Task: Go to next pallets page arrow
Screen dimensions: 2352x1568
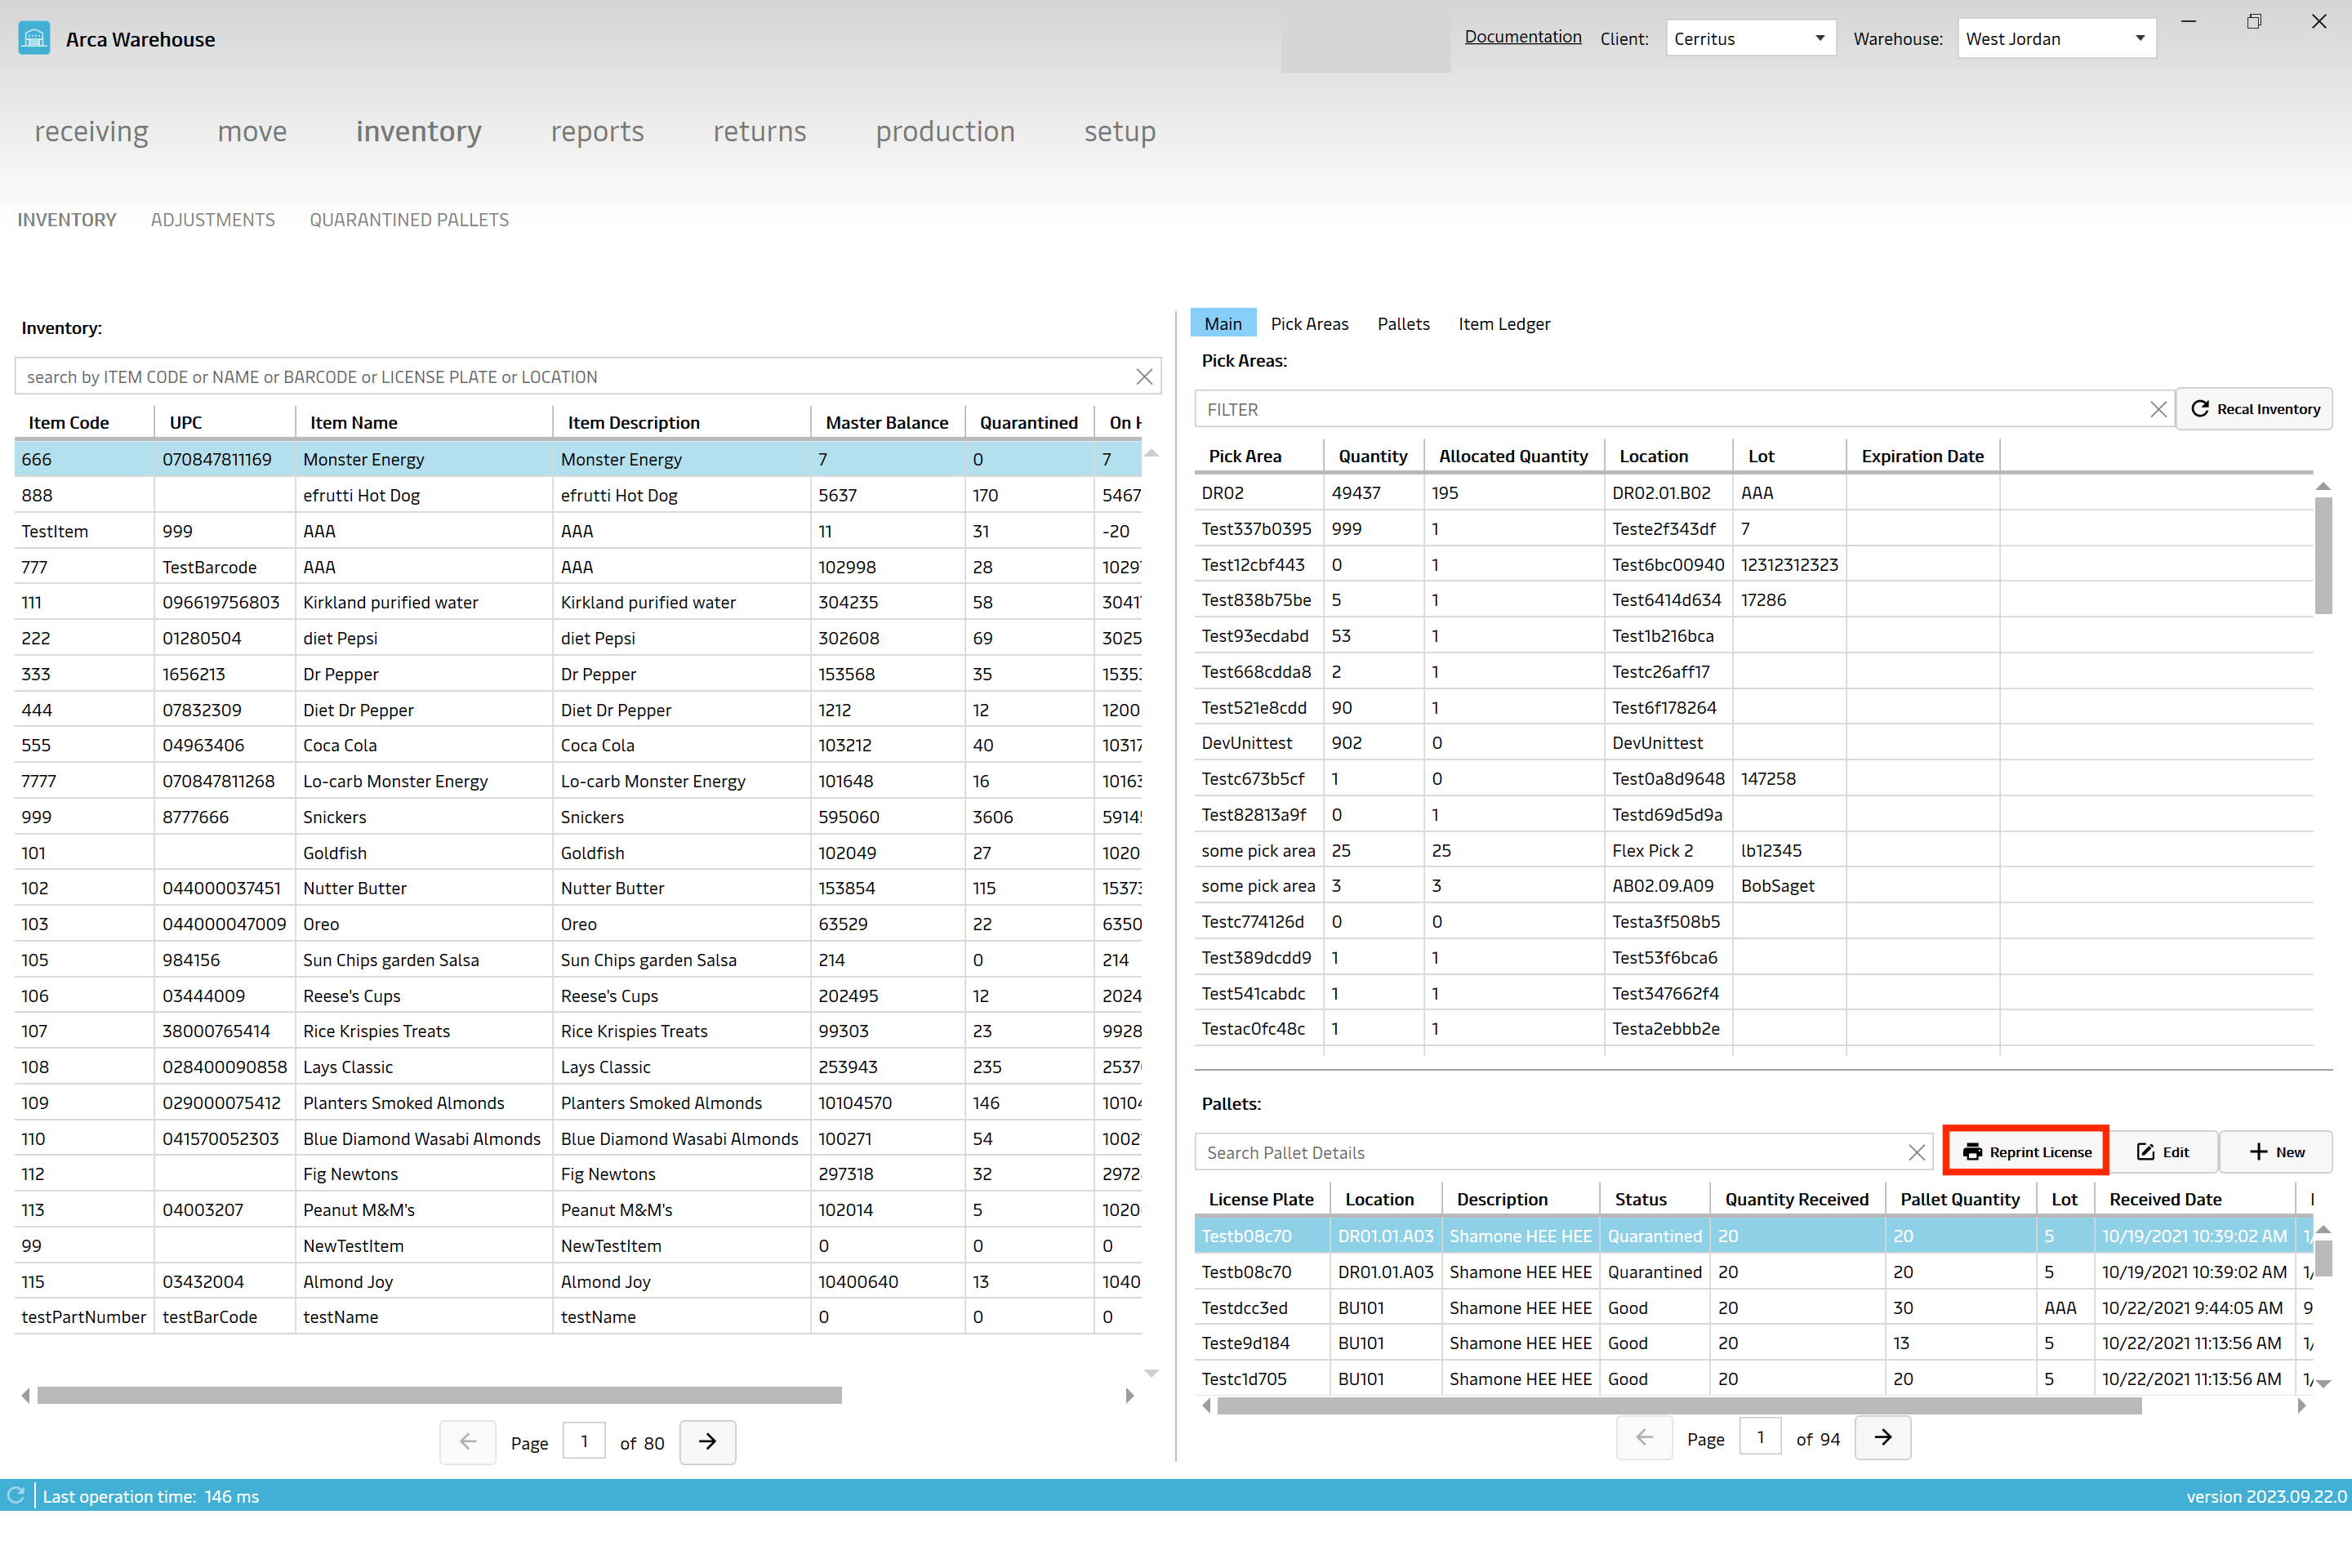Action: 1882,1437
